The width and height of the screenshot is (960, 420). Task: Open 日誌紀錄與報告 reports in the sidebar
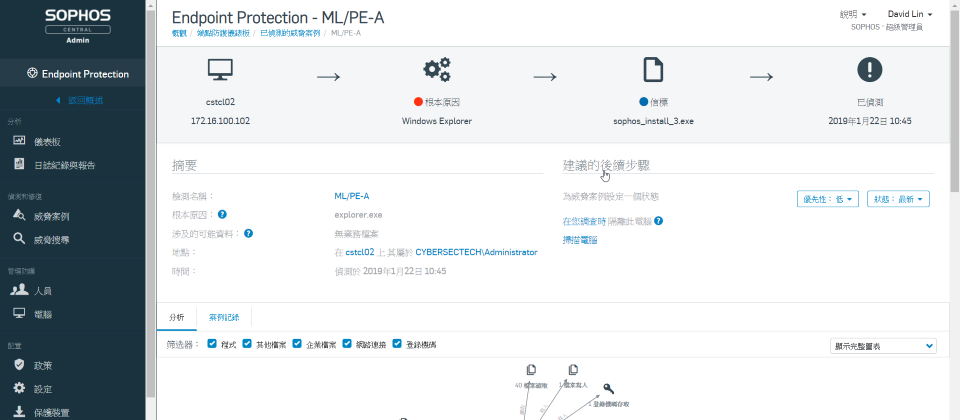(x=65, y=164)
